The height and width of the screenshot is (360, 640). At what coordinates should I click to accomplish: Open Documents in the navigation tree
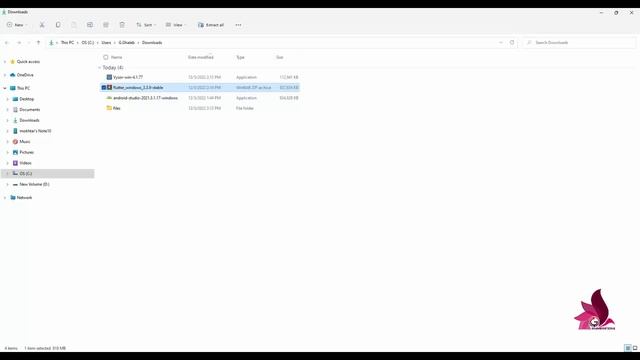coord(29,110)
